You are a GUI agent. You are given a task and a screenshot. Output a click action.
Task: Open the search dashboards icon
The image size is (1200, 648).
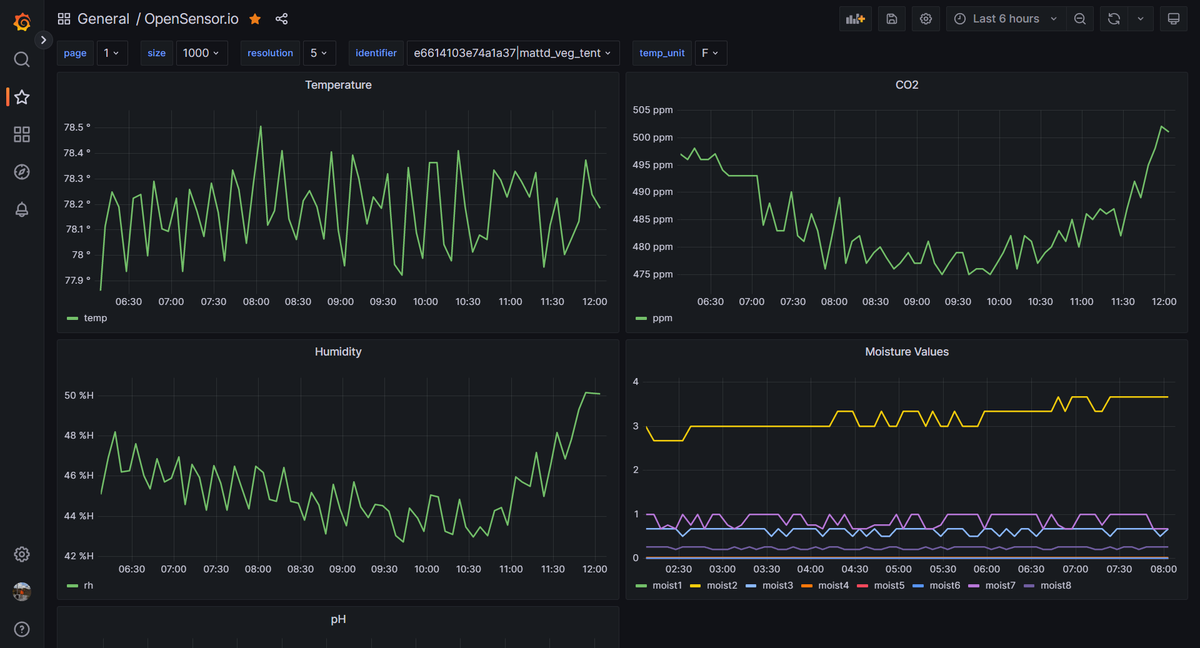22,60
